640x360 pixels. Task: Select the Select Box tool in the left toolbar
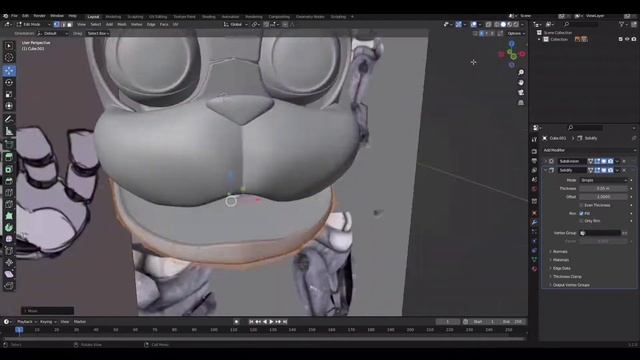pyautogui.click(x=9, y=46)
